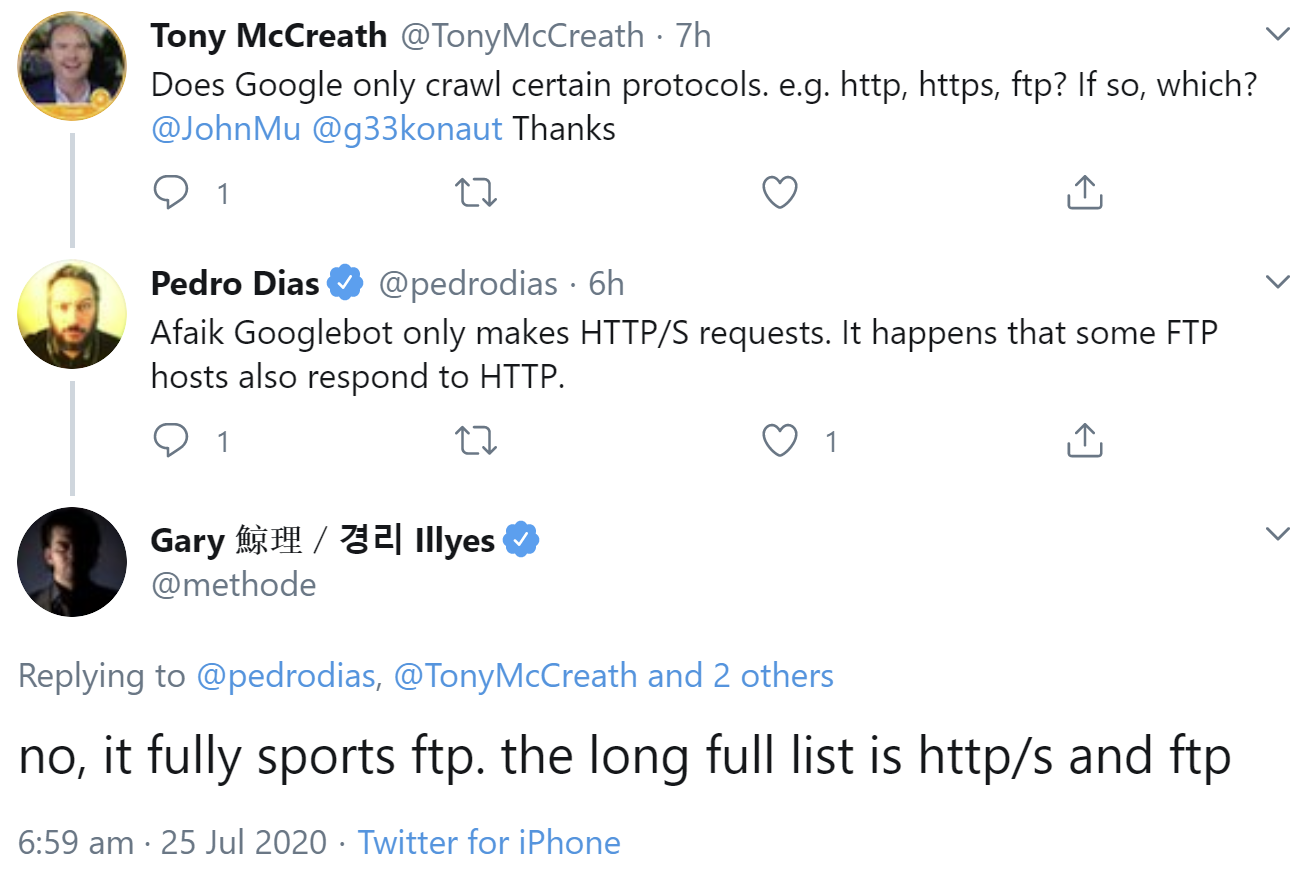Viewport: 1312px width, 883px height.
Task: Click the Twitter for iPhone source link
Action: click(488, 842)
